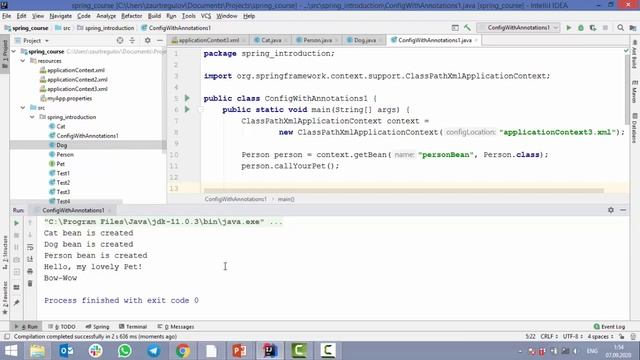Open the TODO tool window

coord(62,327)
